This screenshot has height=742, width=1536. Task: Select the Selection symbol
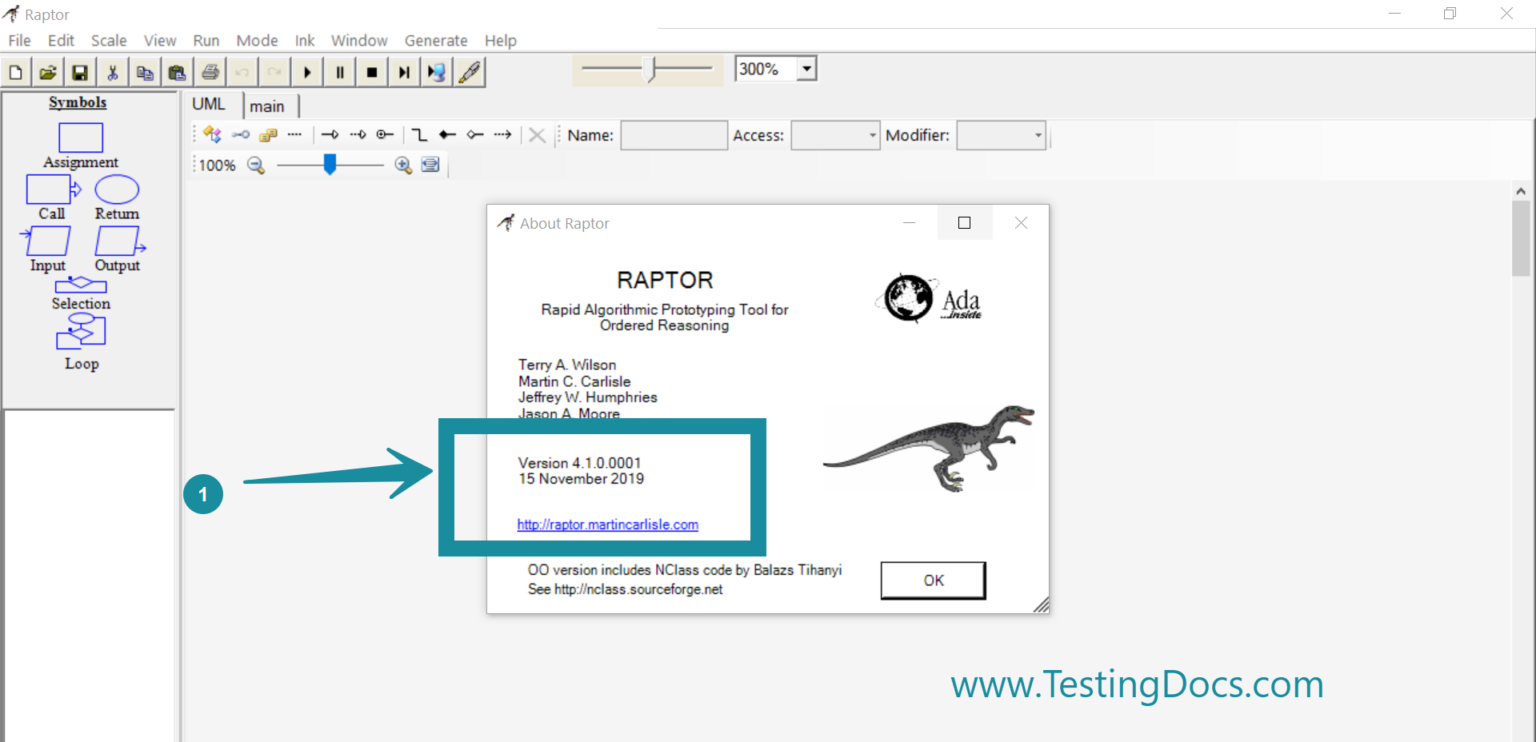pyautogui.click(x=80, y=285)
